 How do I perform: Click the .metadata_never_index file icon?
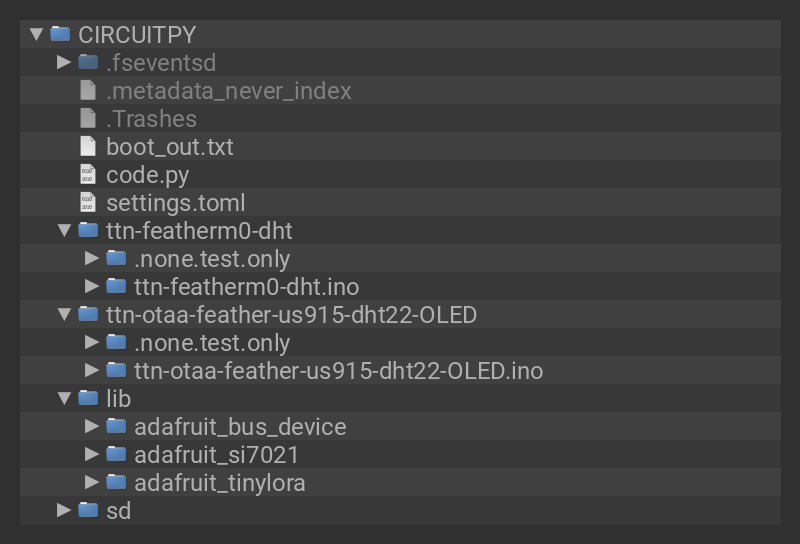[x=88, y=90]
